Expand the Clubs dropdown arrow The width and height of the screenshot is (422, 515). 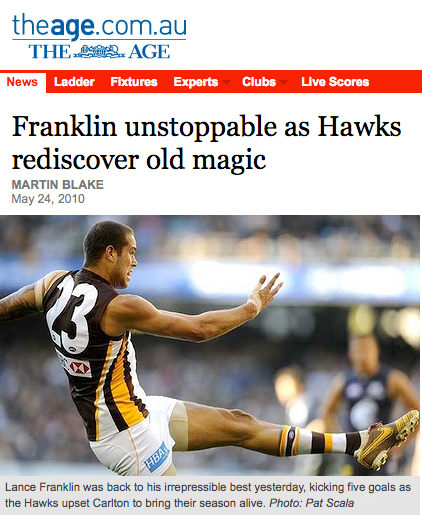tap(284, 82)
